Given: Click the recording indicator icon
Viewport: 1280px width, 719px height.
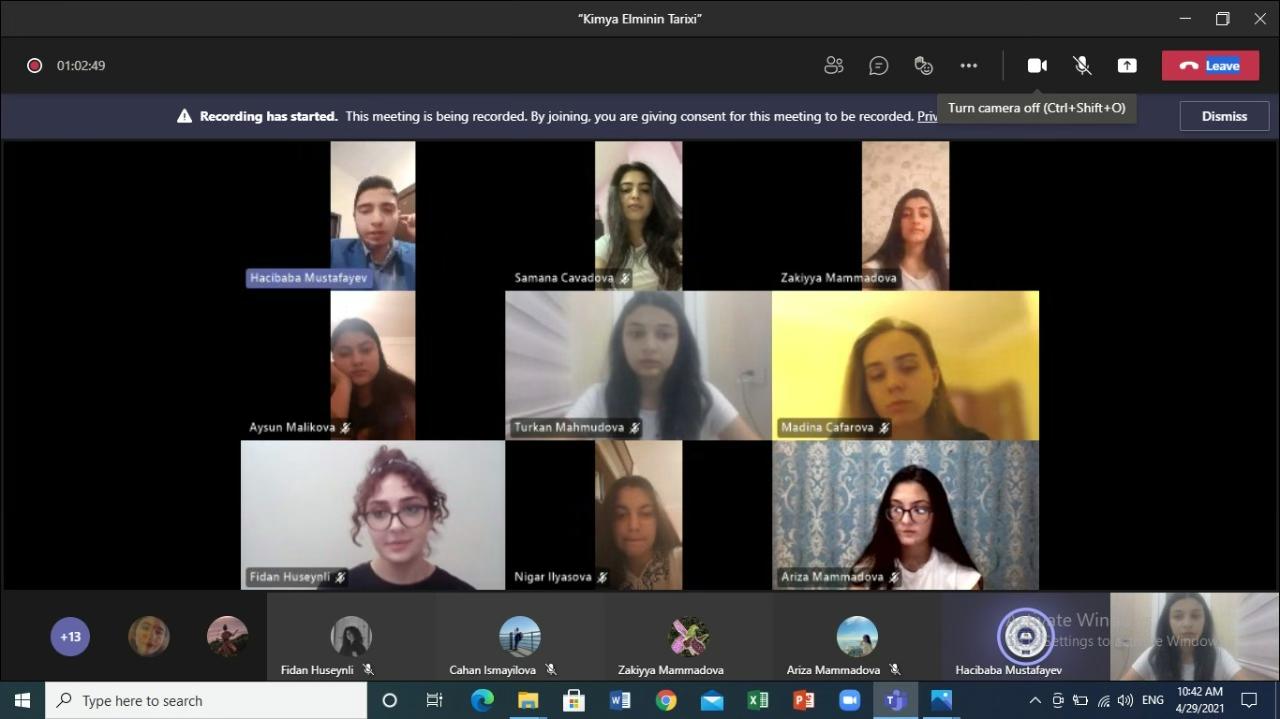Looking at the screenshot, I should 34,66.
